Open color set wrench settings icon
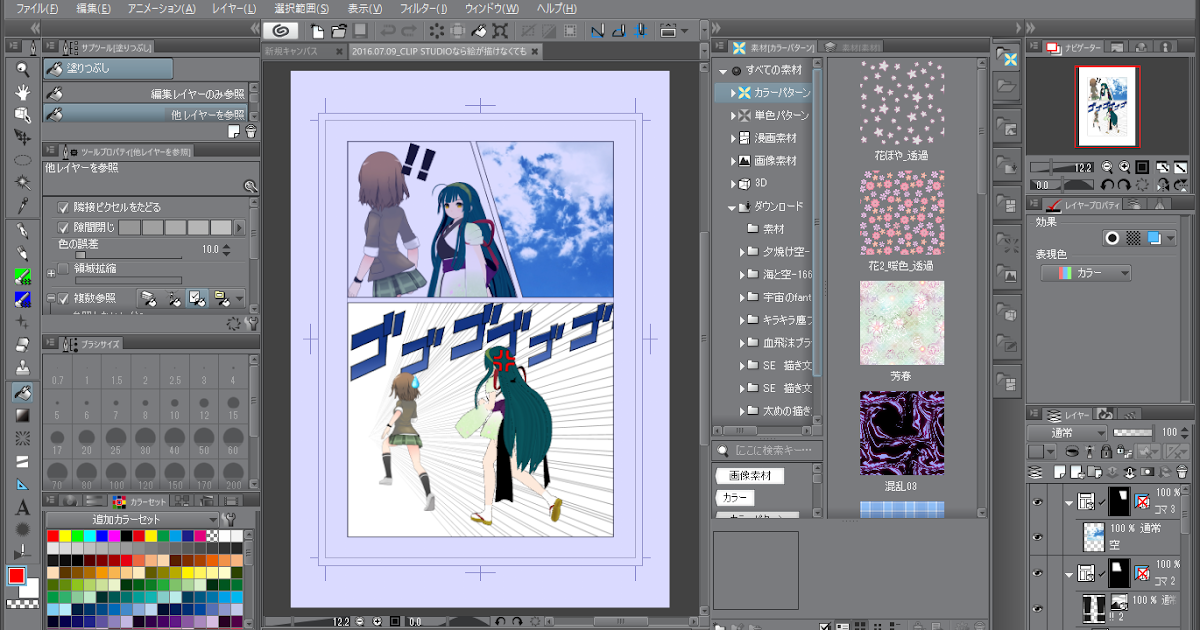The width and height of the screenshot is (1200, 630). [231, 519]
